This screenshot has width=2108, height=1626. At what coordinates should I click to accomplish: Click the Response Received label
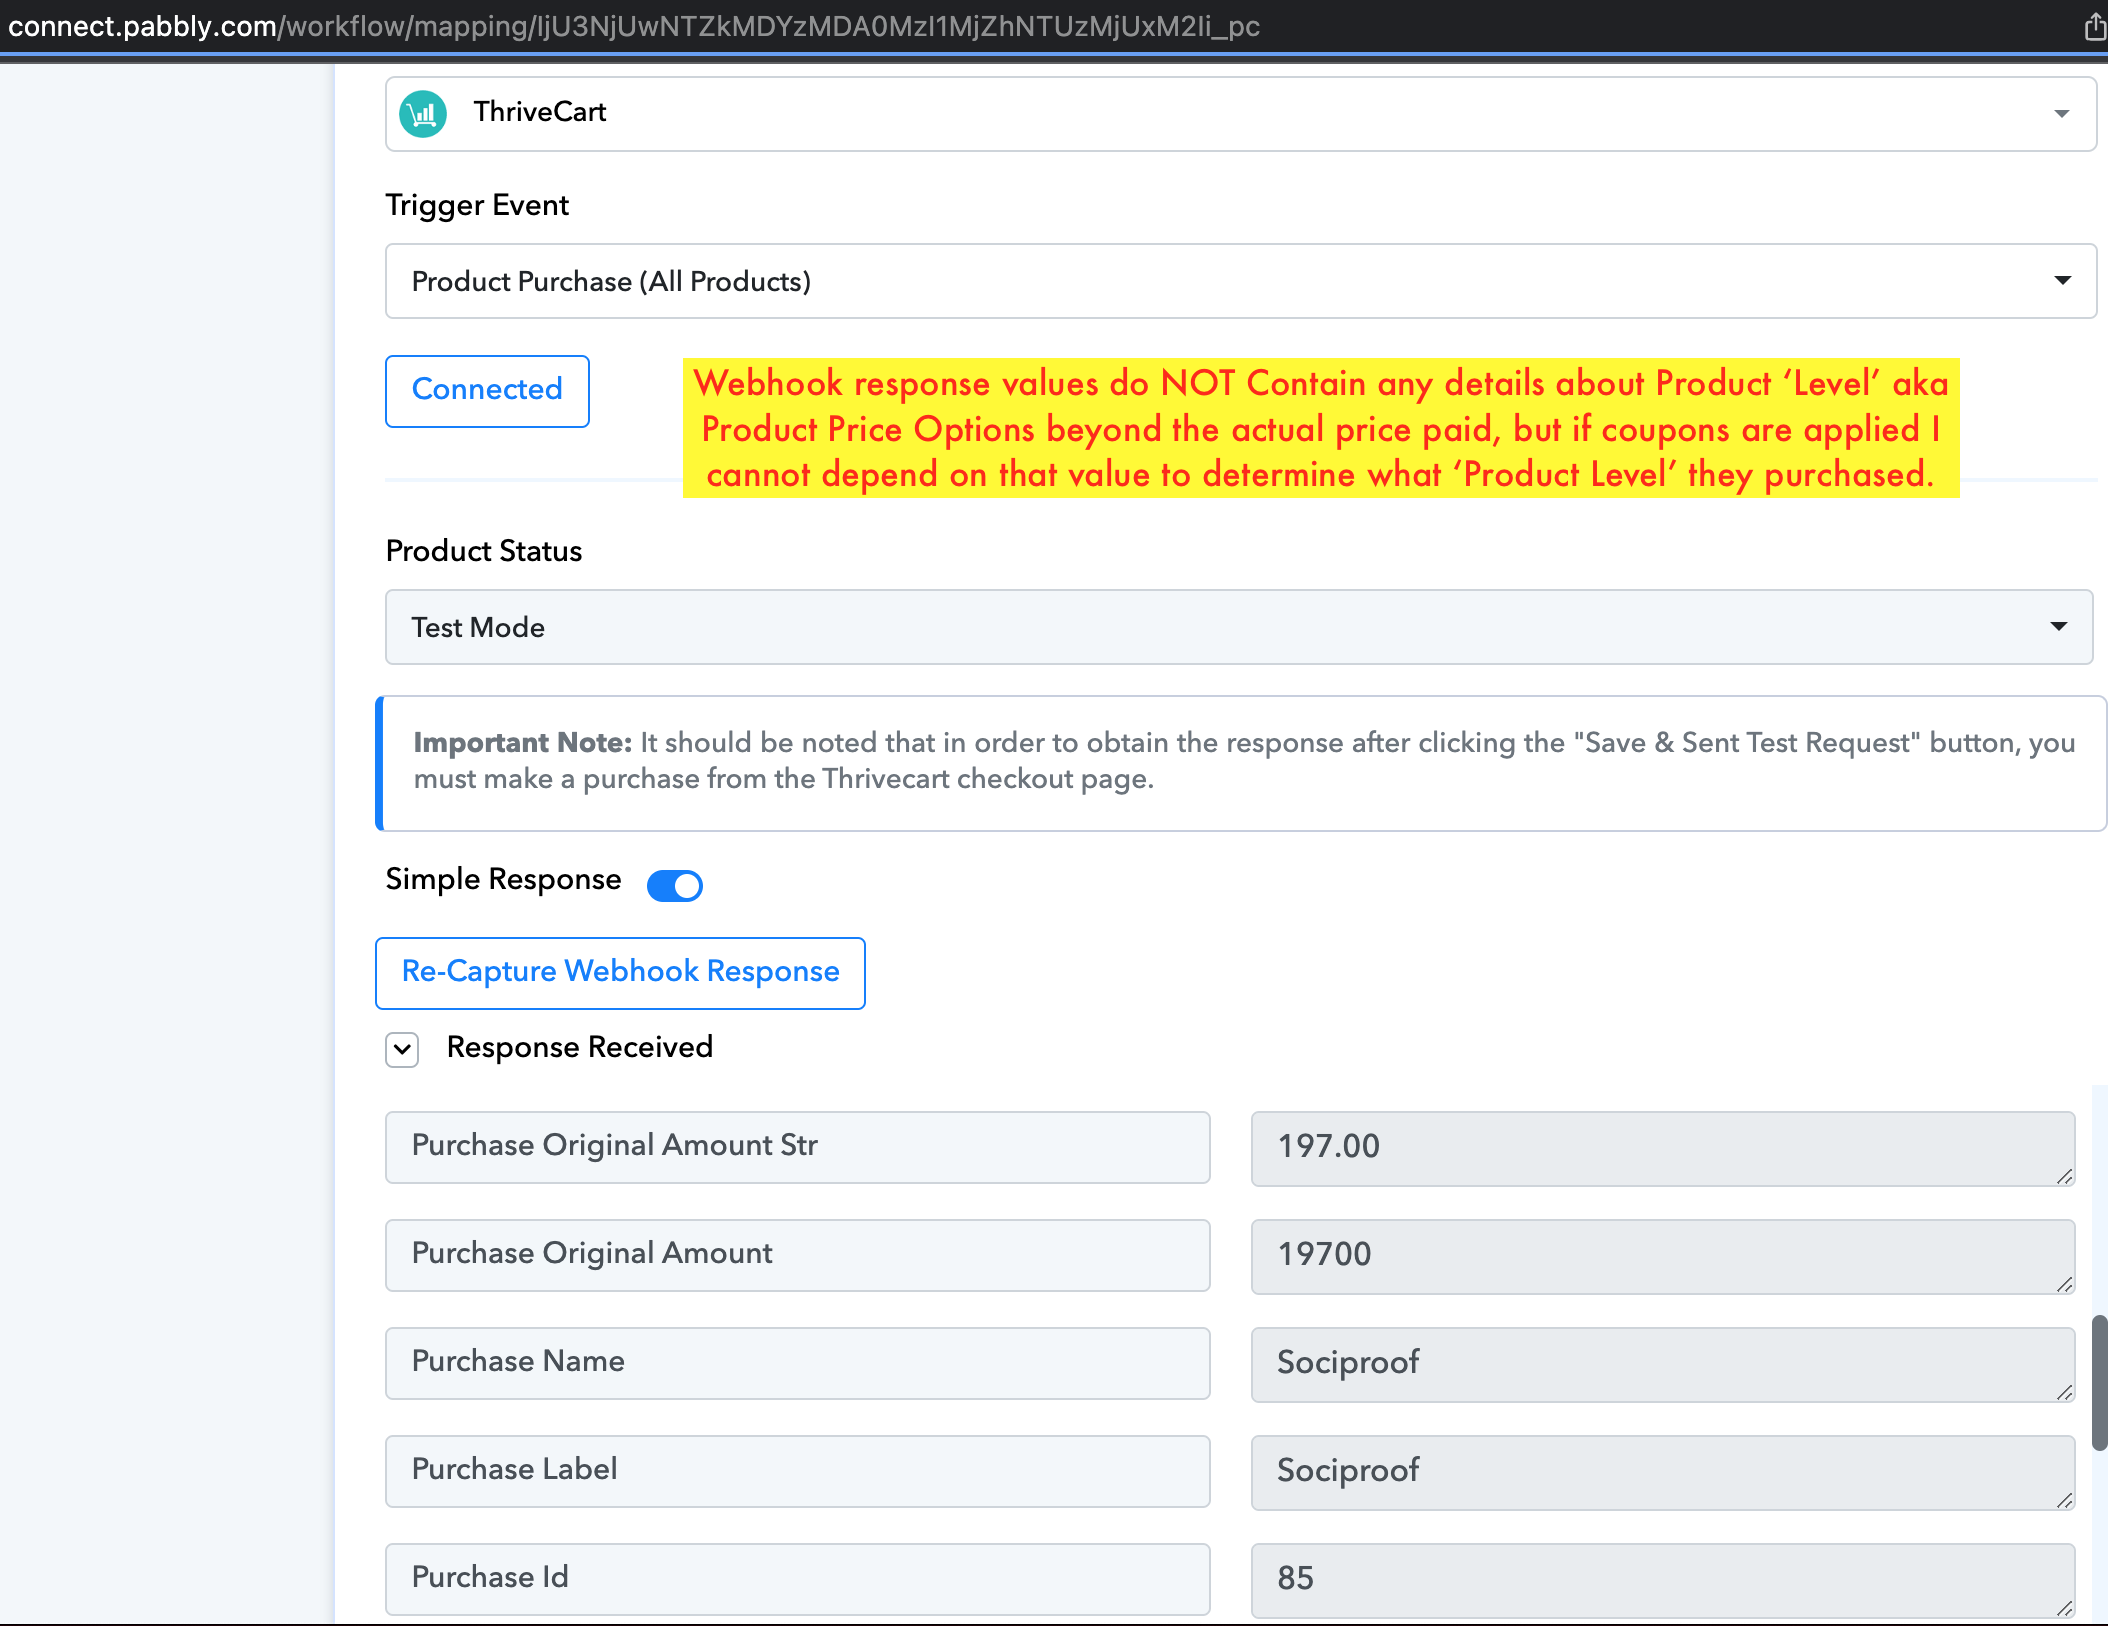pos(580,1047)
